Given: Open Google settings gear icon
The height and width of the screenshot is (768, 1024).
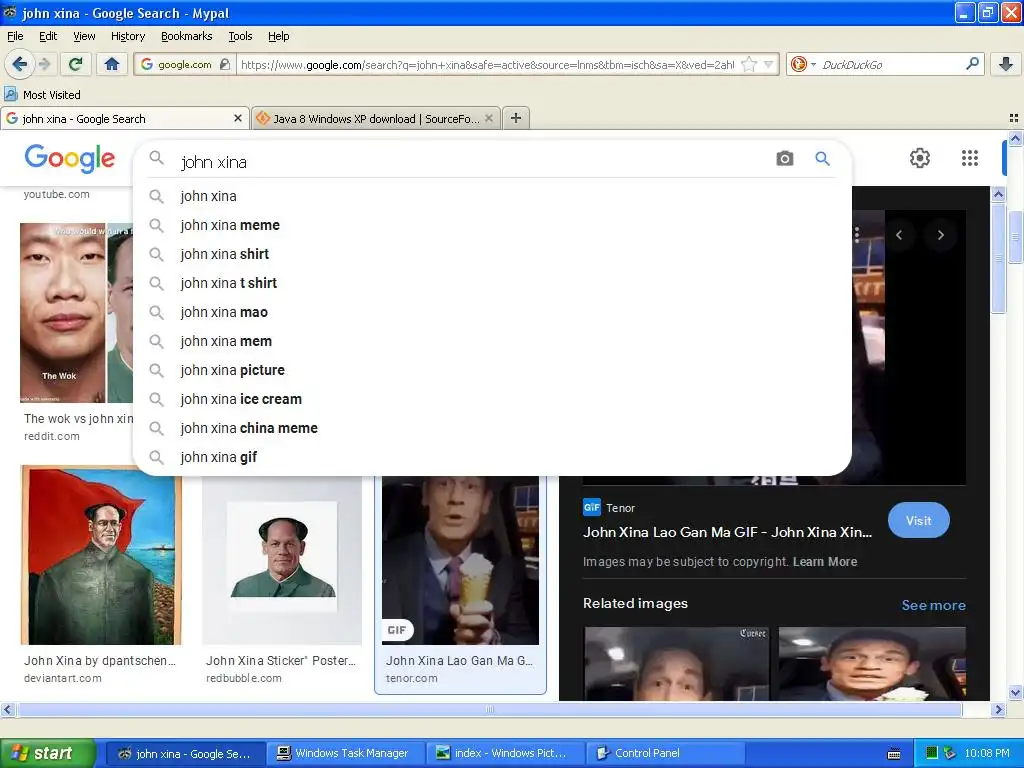Looking at the screenshot, I should (x=920, y=158).
